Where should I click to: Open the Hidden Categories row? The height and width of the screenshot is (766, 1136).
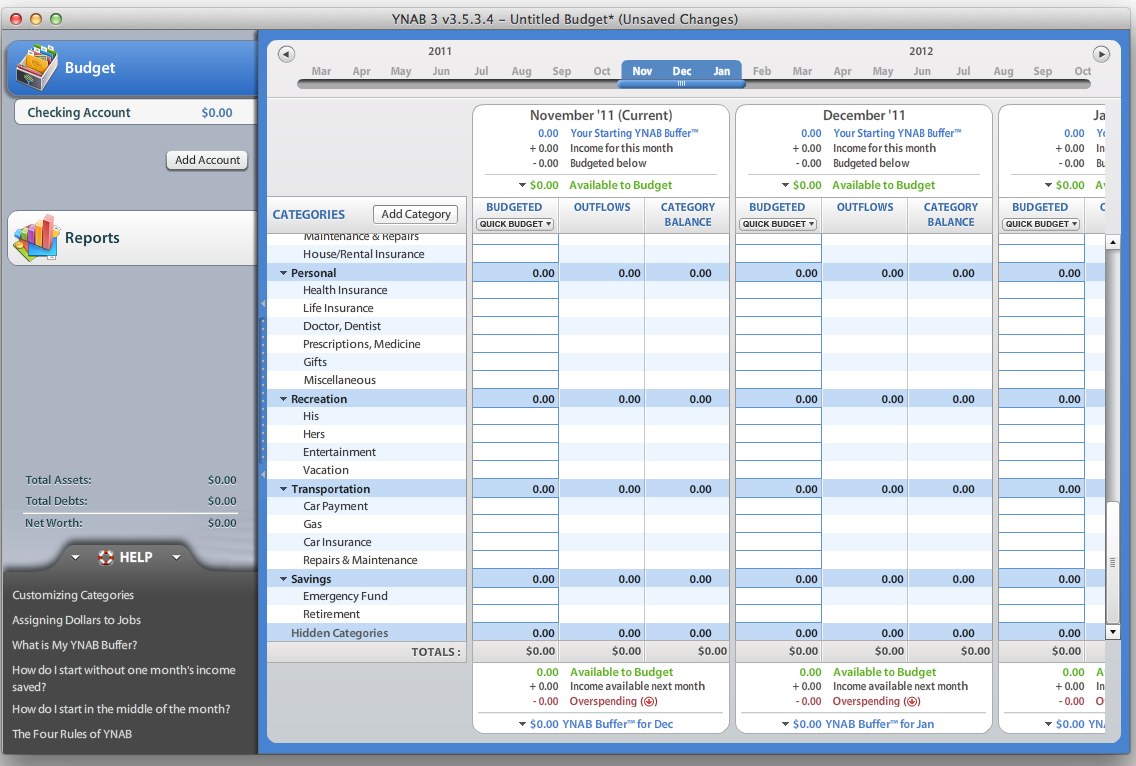tap(367, 633)
